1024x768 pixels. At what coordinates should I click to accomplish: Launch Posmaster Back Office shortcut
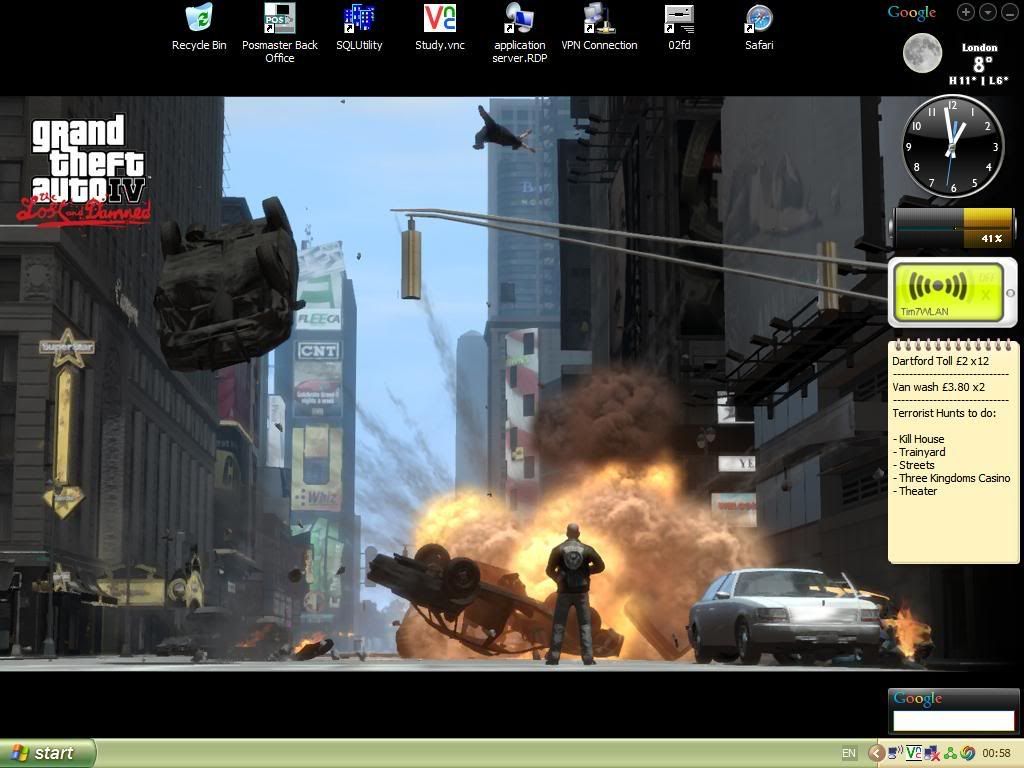(280, 33)
